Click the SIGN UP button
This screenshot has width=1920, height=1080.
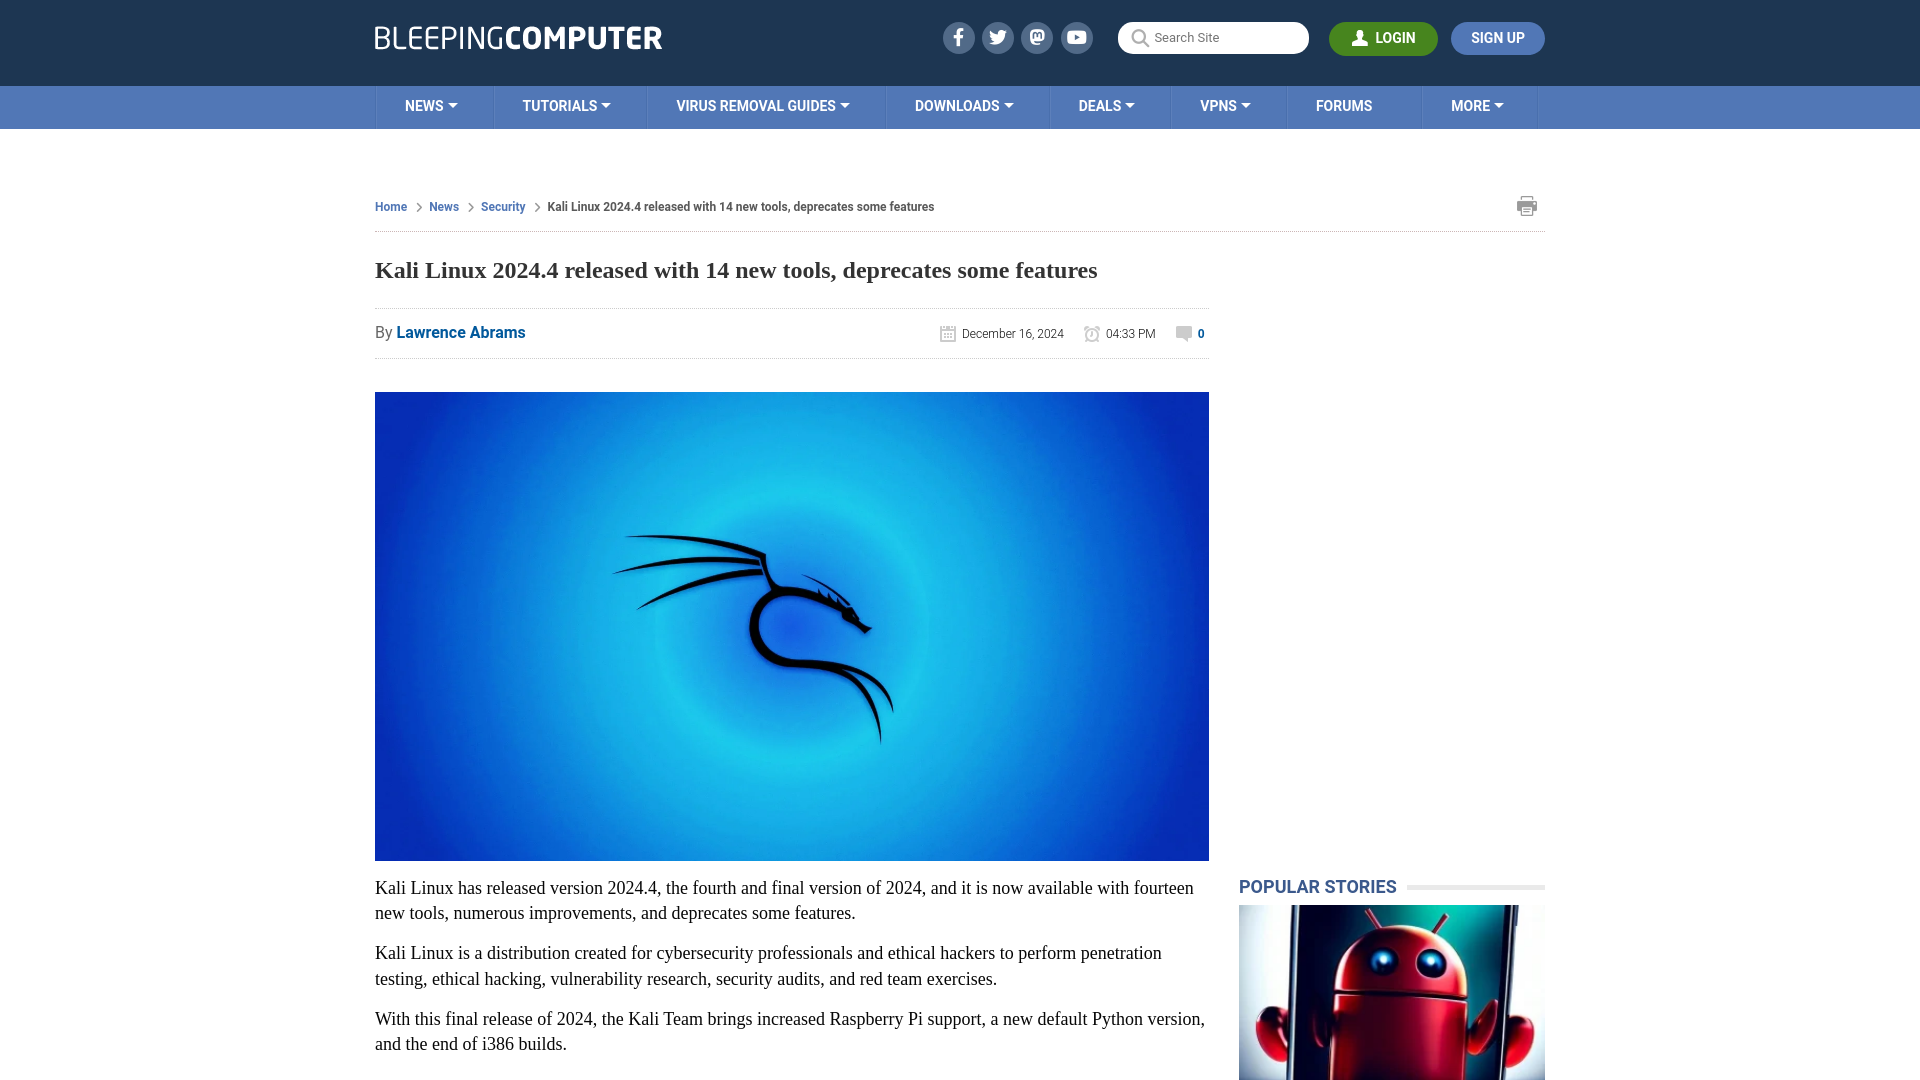(1498, 38)
